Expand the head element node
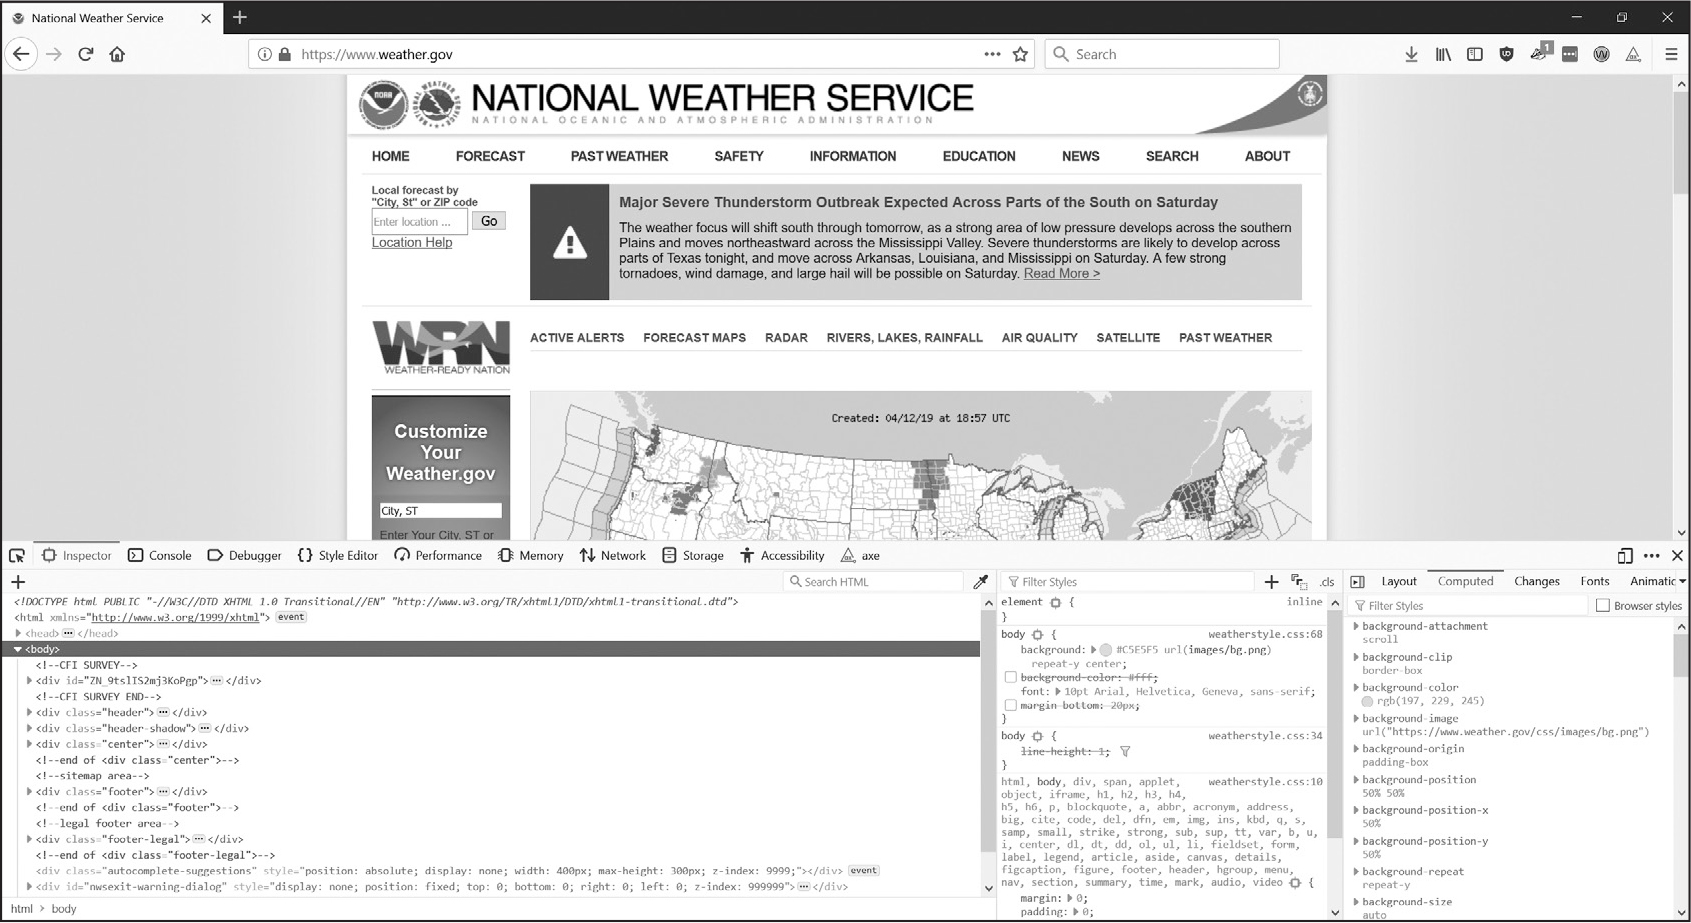 coord(18,633)
